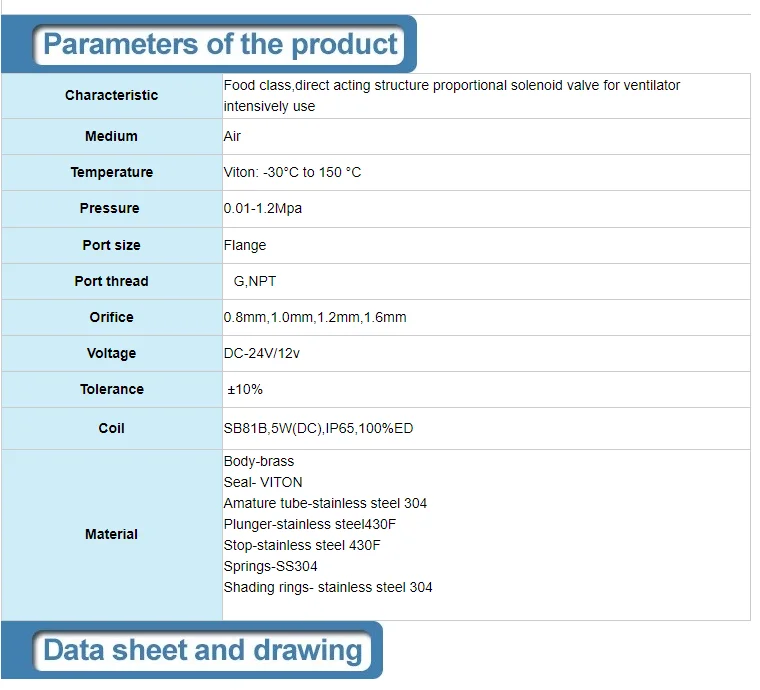The image size is (760, 690).
Task: Click the "0.01-1.2Mpa" pressure value
Action: (x=262, y=208)
